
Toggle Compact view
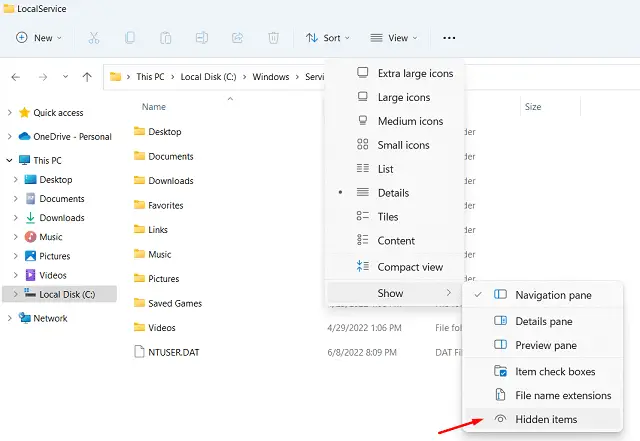[395, 267]
